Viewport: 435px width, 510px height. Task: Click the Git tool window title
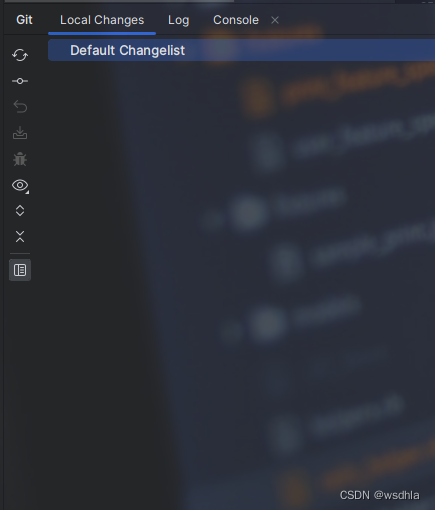[24, 20]
